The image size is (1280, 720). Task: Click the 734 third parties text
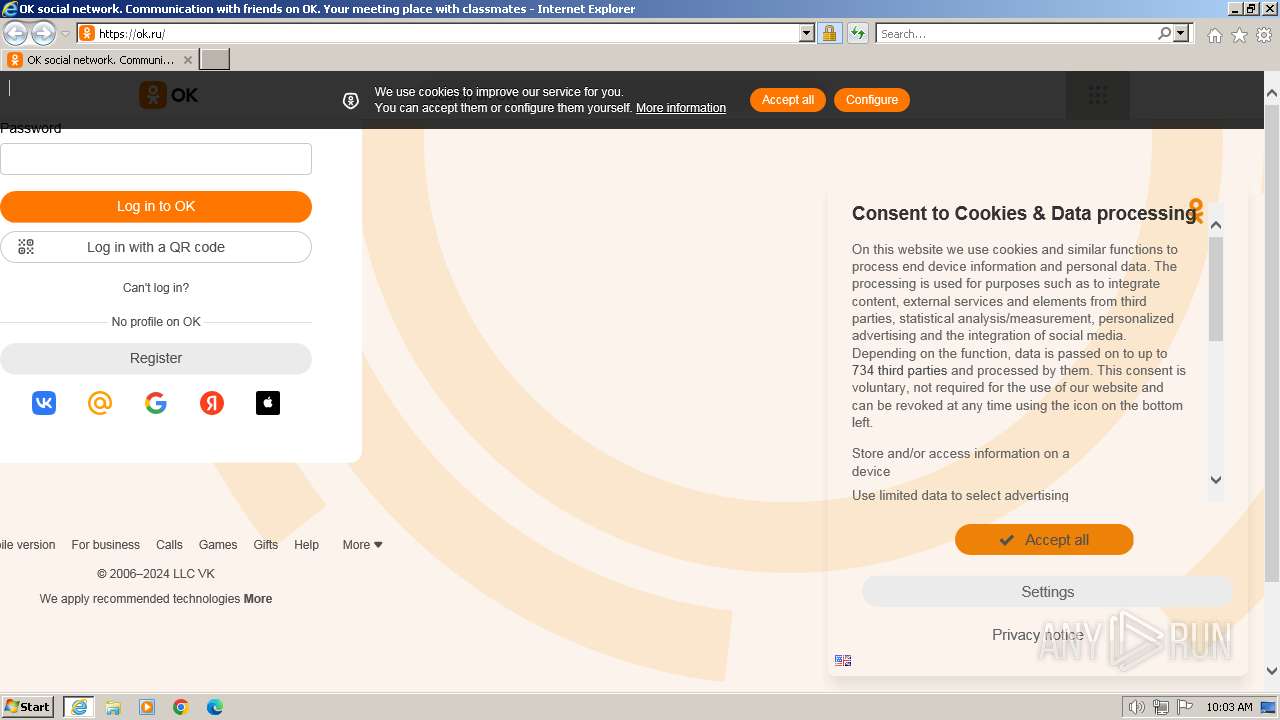click(899, 371)
